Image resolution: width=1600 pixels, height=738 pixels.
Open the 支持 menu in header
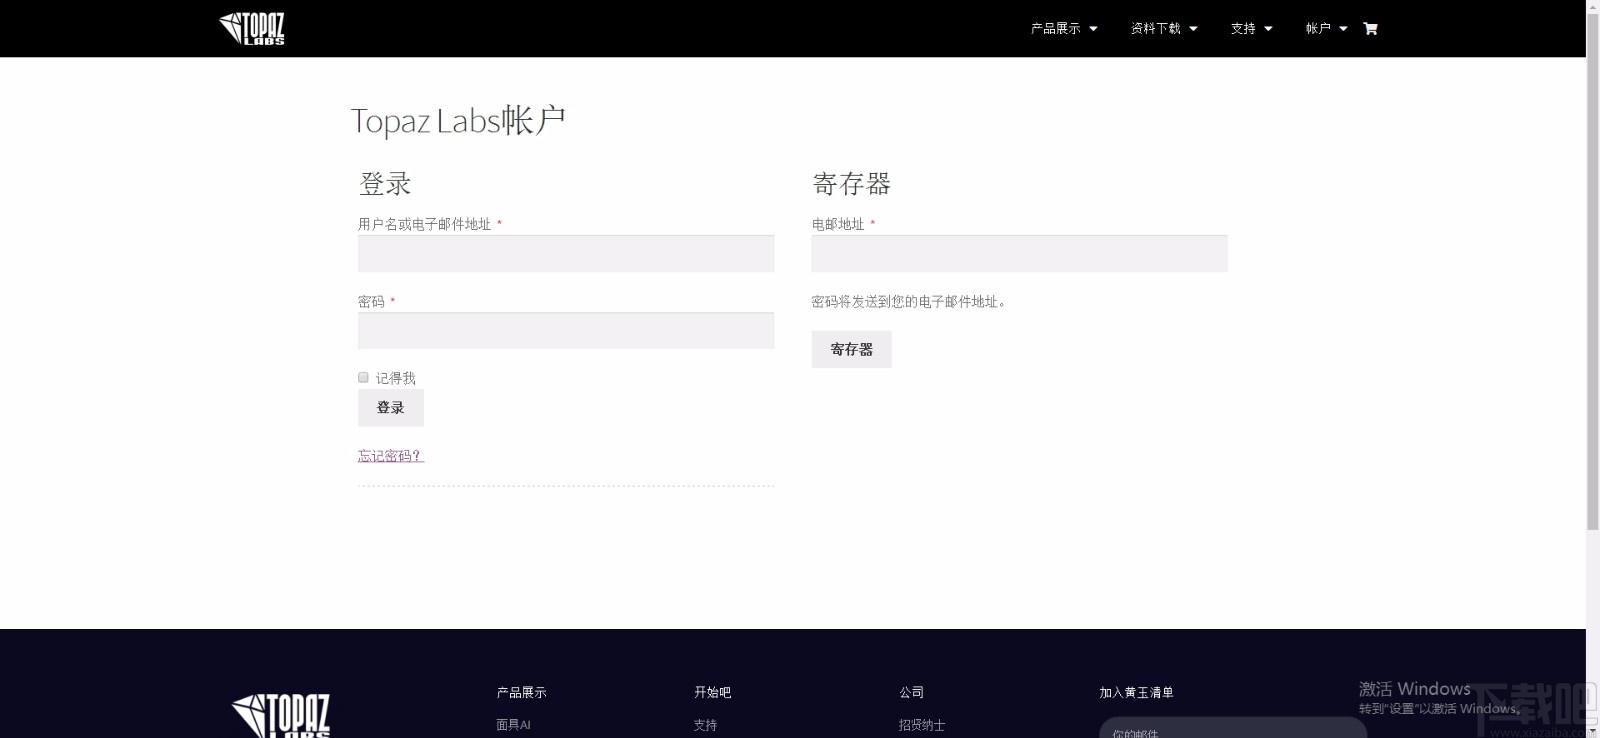1243,29
